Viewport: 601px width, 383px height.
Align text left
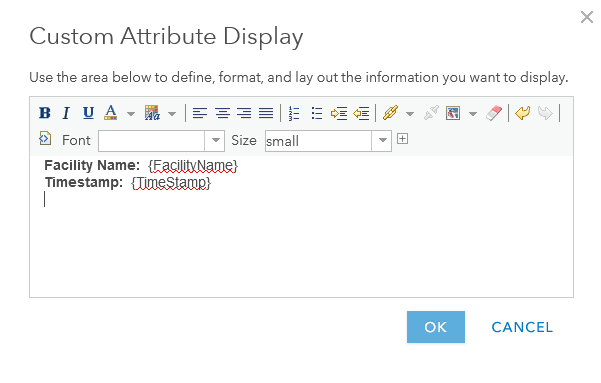coord(200,113)
